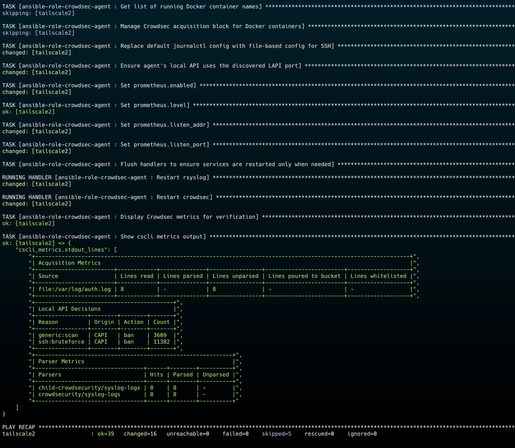Click the 'Parsers' column header
Screen dimensions: 515x448
pos(50,375)
